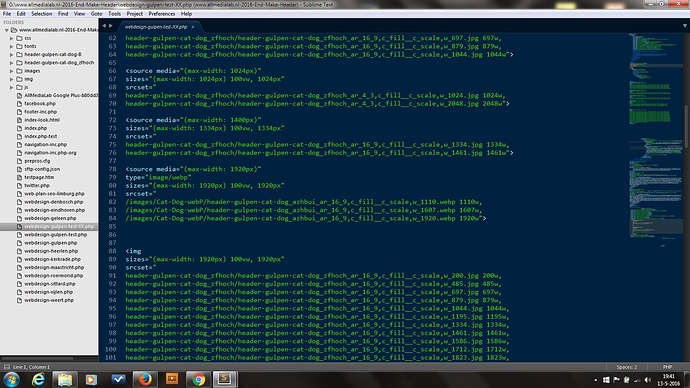Open the File menu
The height and width of the screenshot is (388, 690).
coord(7,14)
